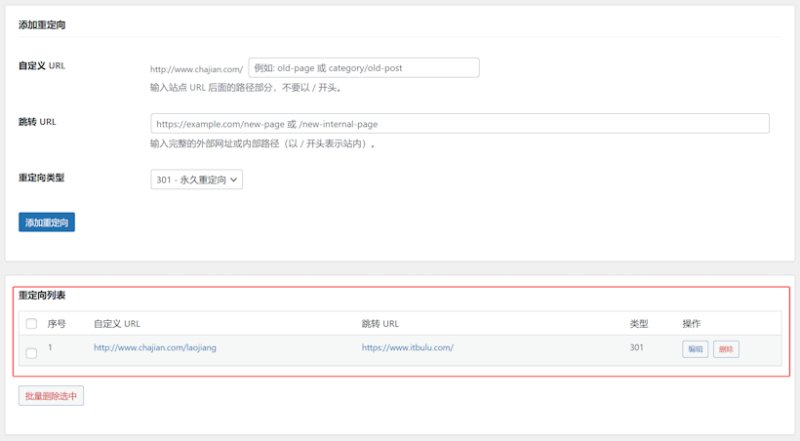This screenshot has height=441, width=800.
Task: Click the 301 type cell in row 1
Action: (636, 348)
